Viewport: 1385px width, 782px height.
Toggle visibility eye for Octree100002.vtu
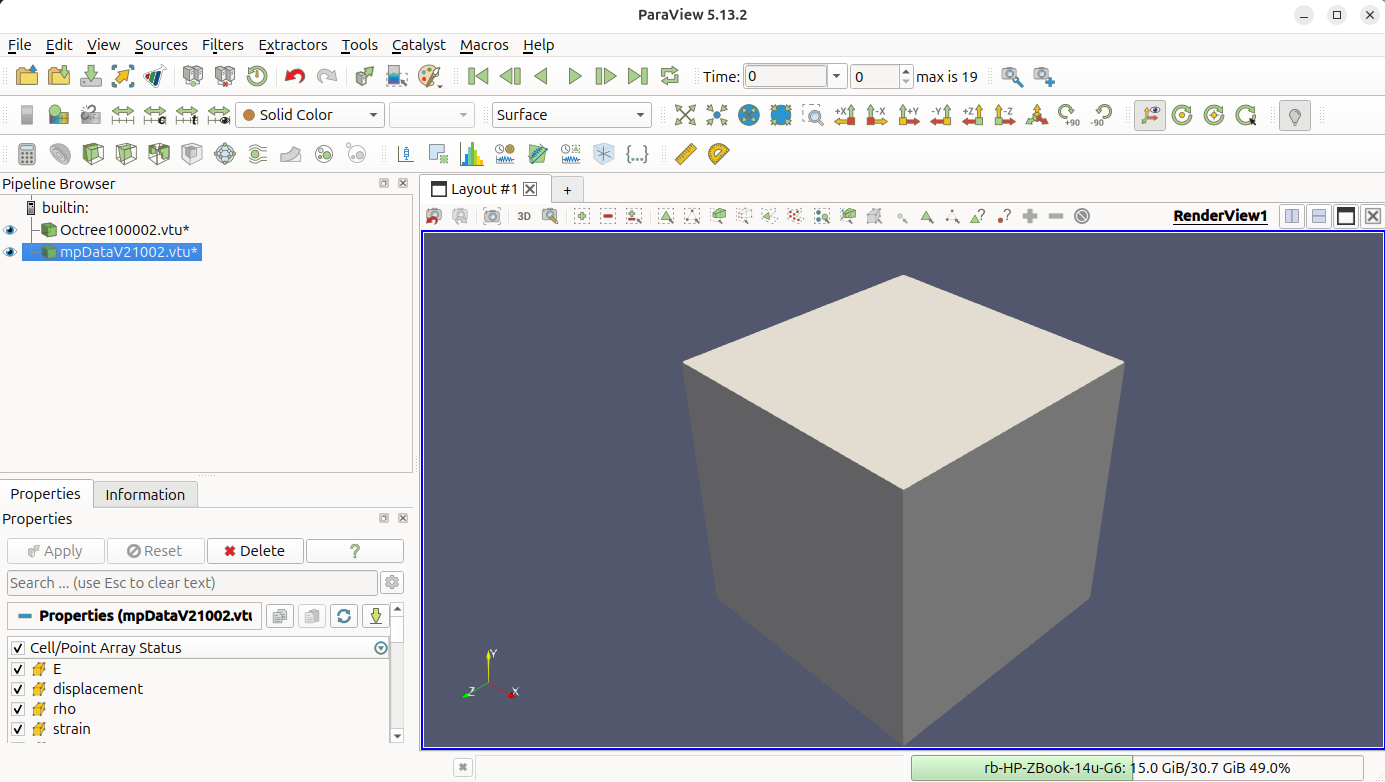[x=11, y=230]
